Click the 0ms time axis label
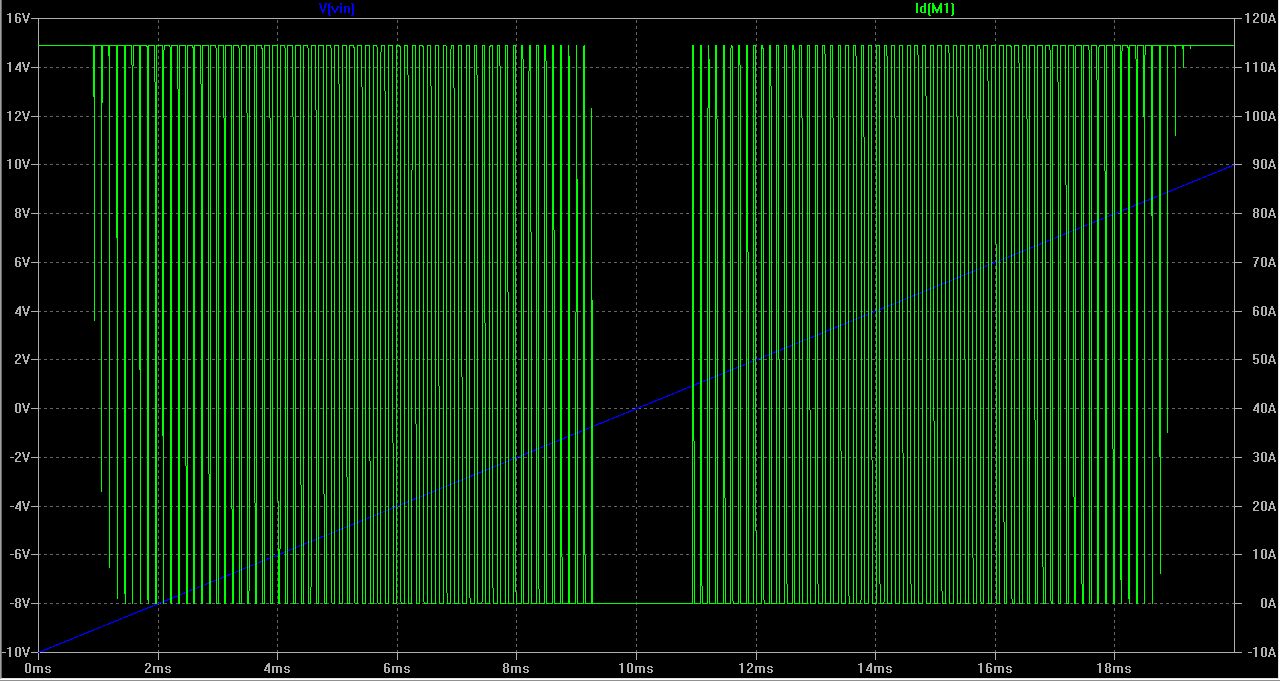The image size is (1280, 682). coord(37,668)
